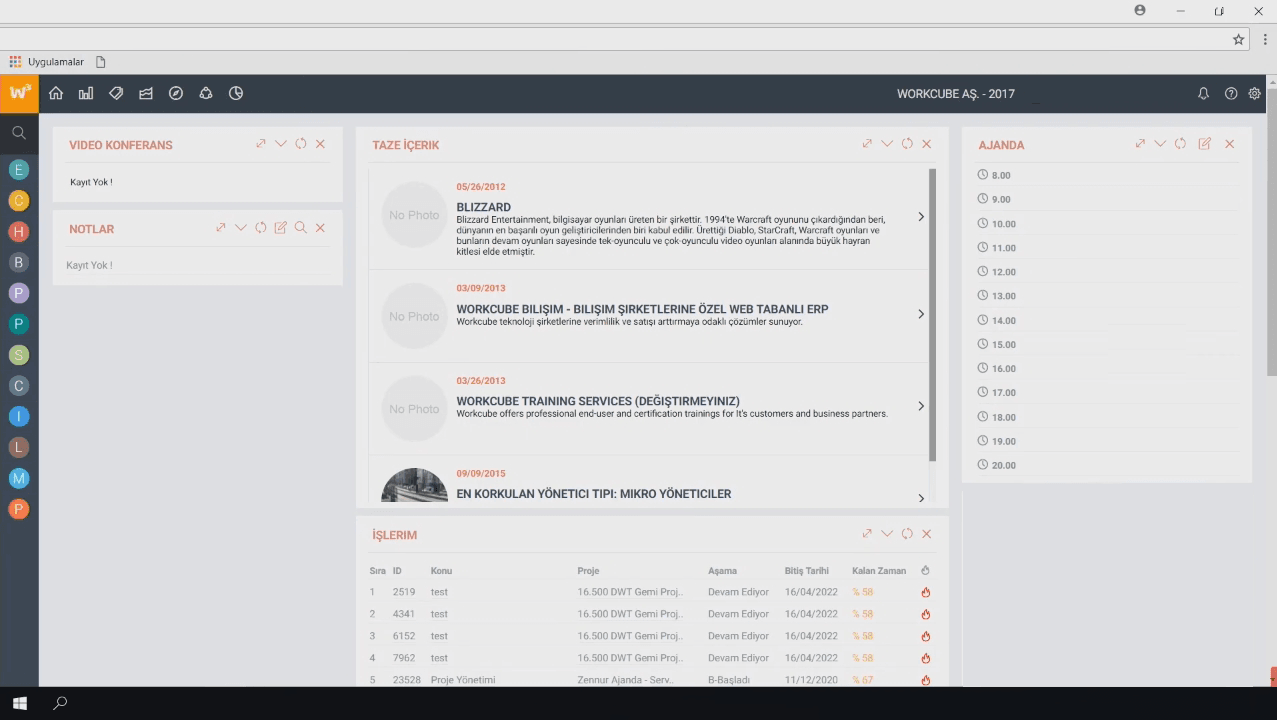Open notifications bell icon

(1204, 93)
